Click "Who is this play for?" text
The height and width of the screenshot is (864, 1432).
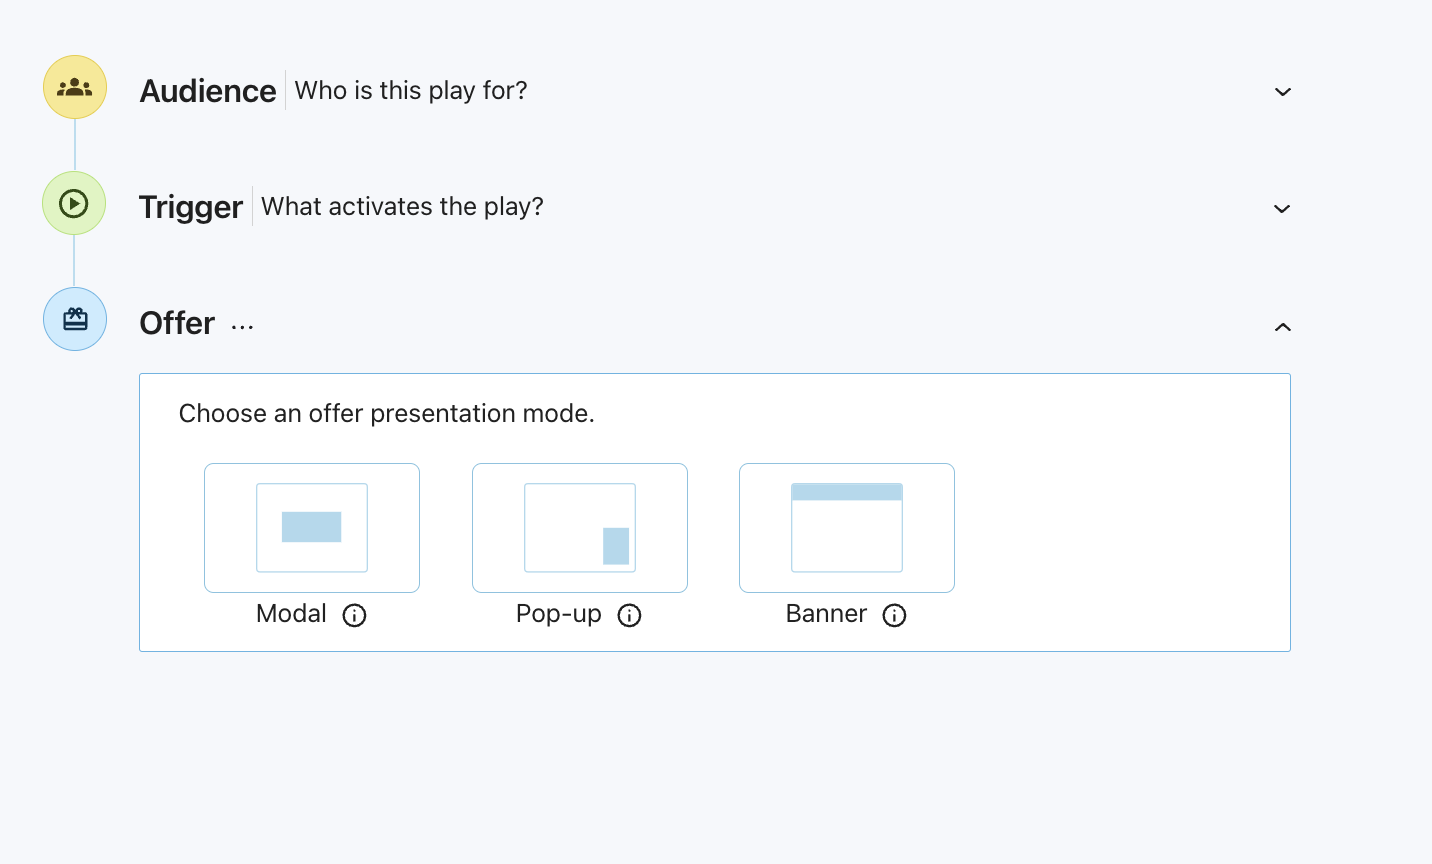pos(411,91)
